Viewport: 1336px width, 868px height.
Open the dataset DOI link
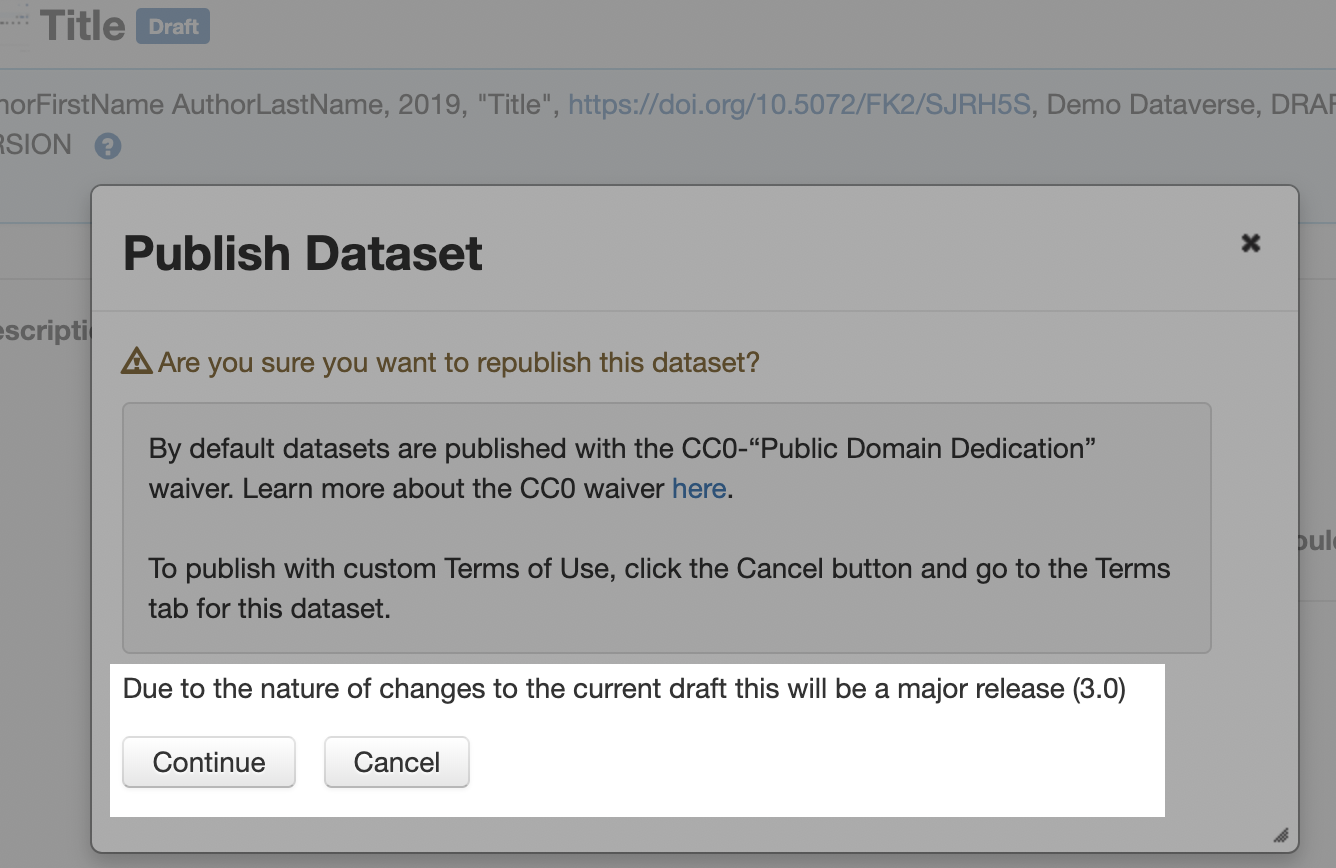pos(799,104)
